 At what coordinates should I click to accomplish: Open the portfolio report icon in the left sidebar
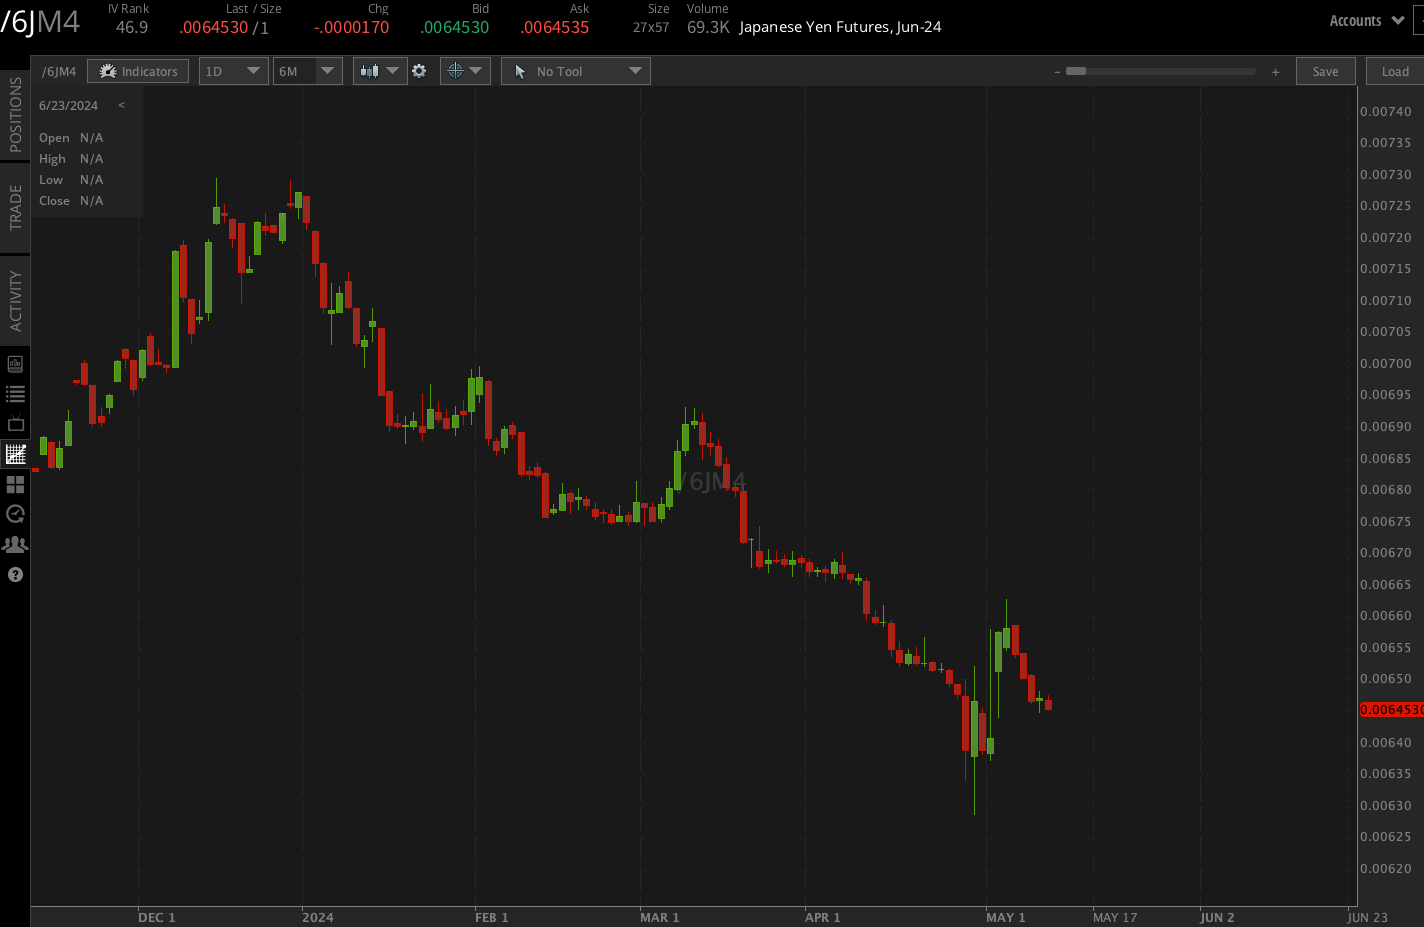point(15,364)
